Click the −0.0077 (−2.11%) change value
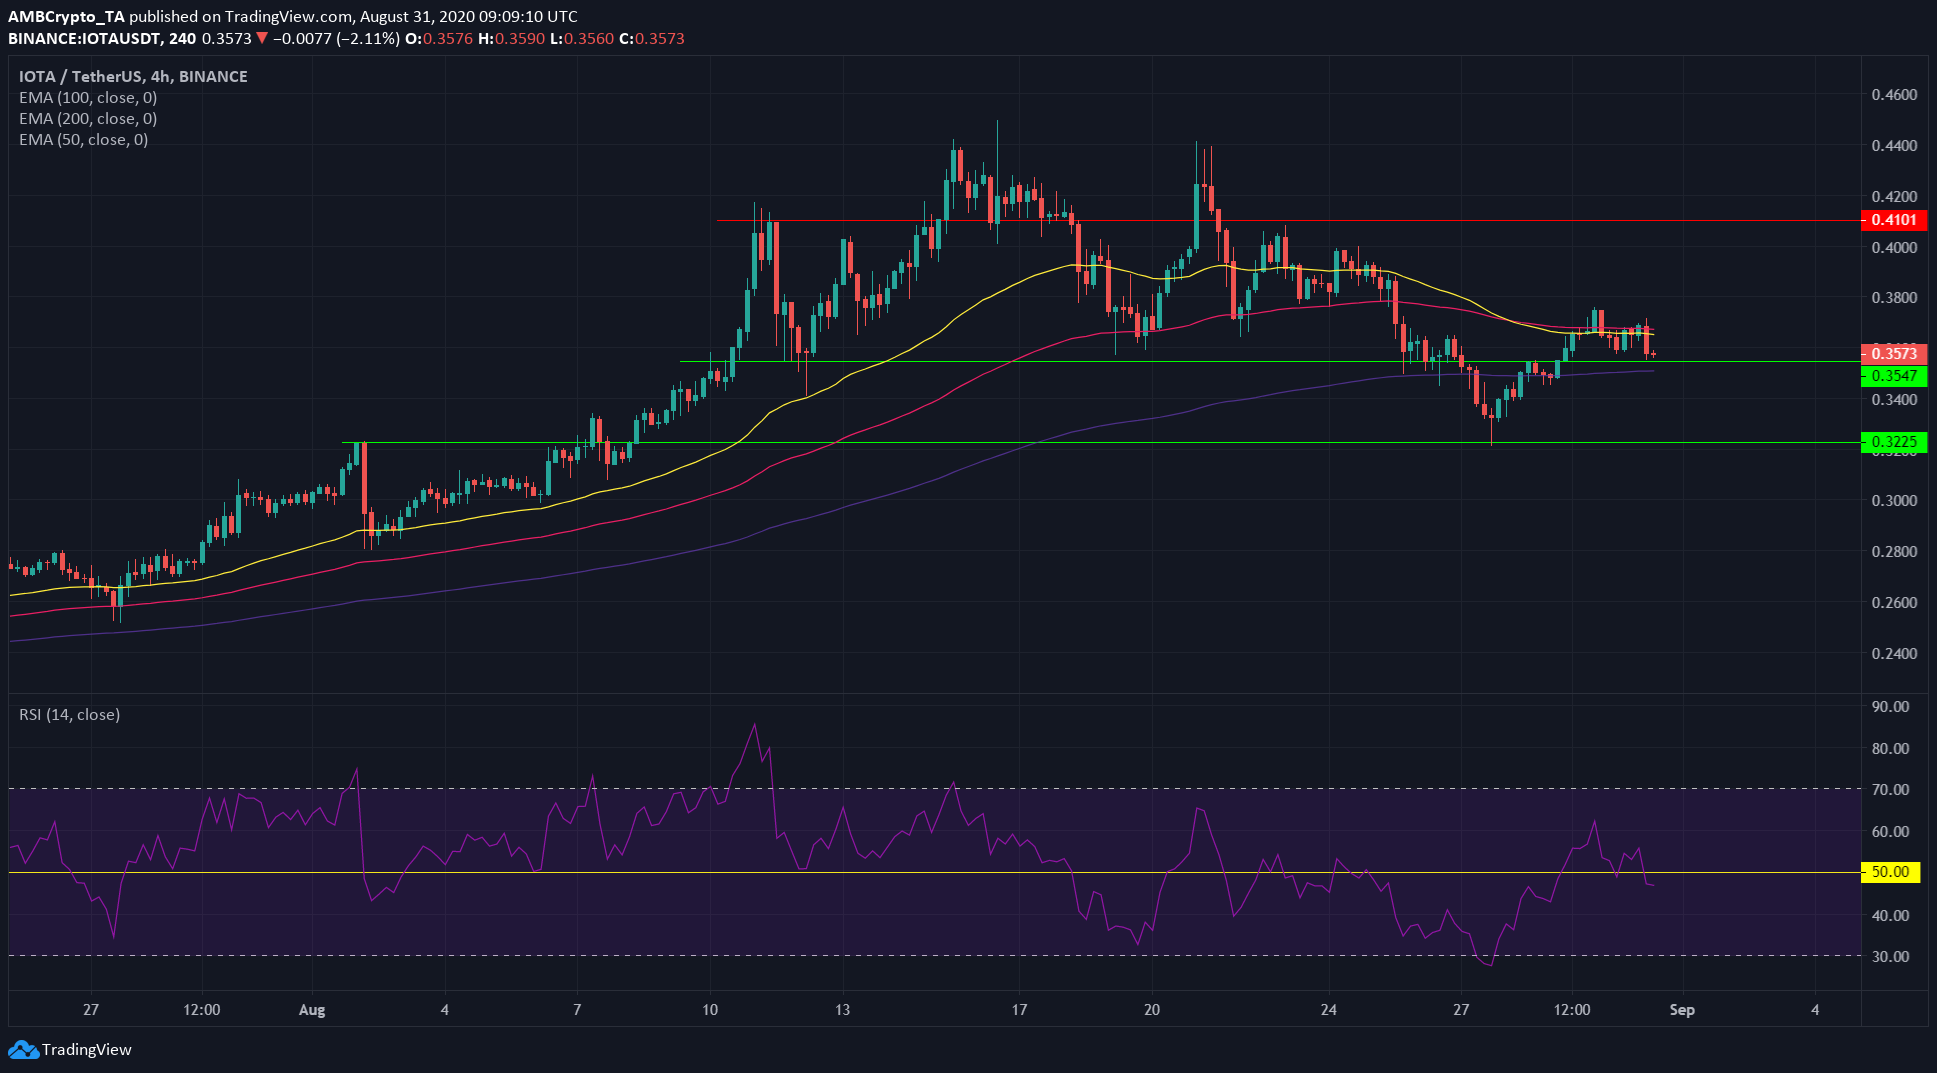The image size is (1937, 1073). click(336, 39)
